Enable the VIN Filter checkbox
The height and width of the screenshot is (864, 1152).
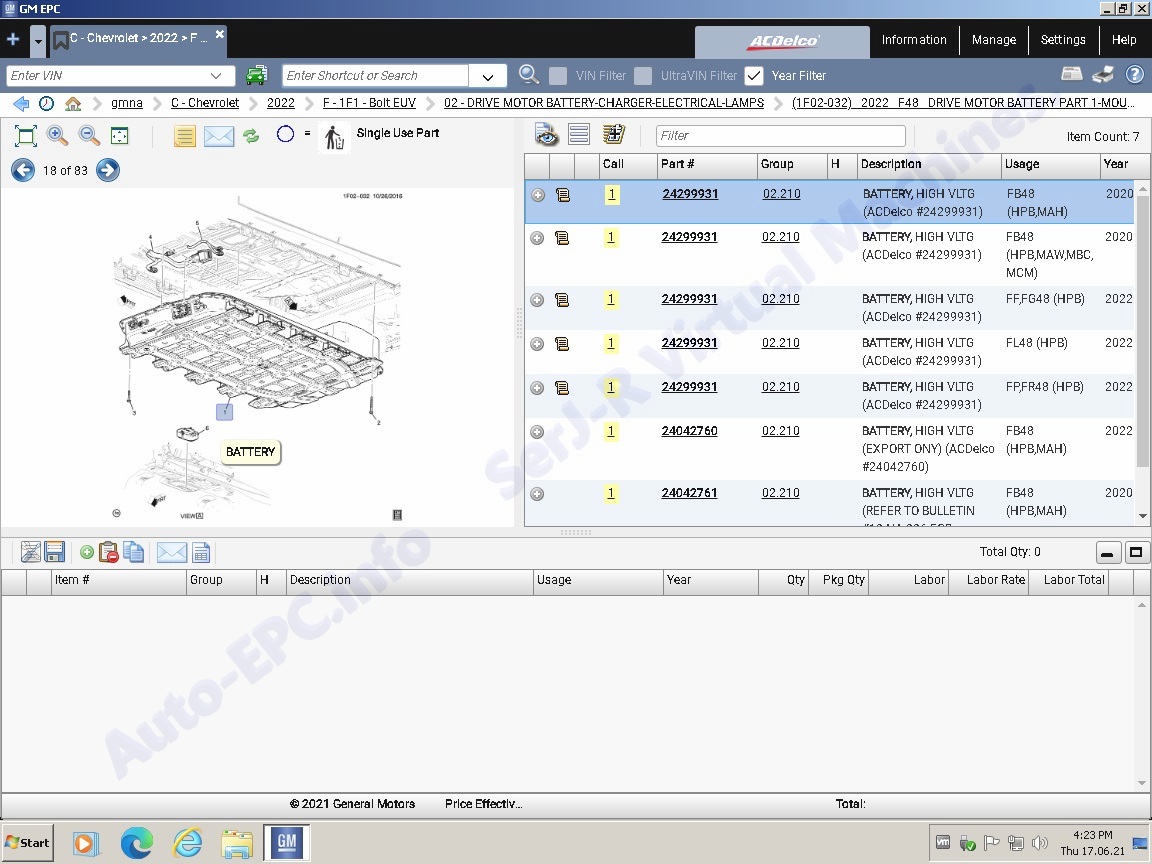(558, 76)
